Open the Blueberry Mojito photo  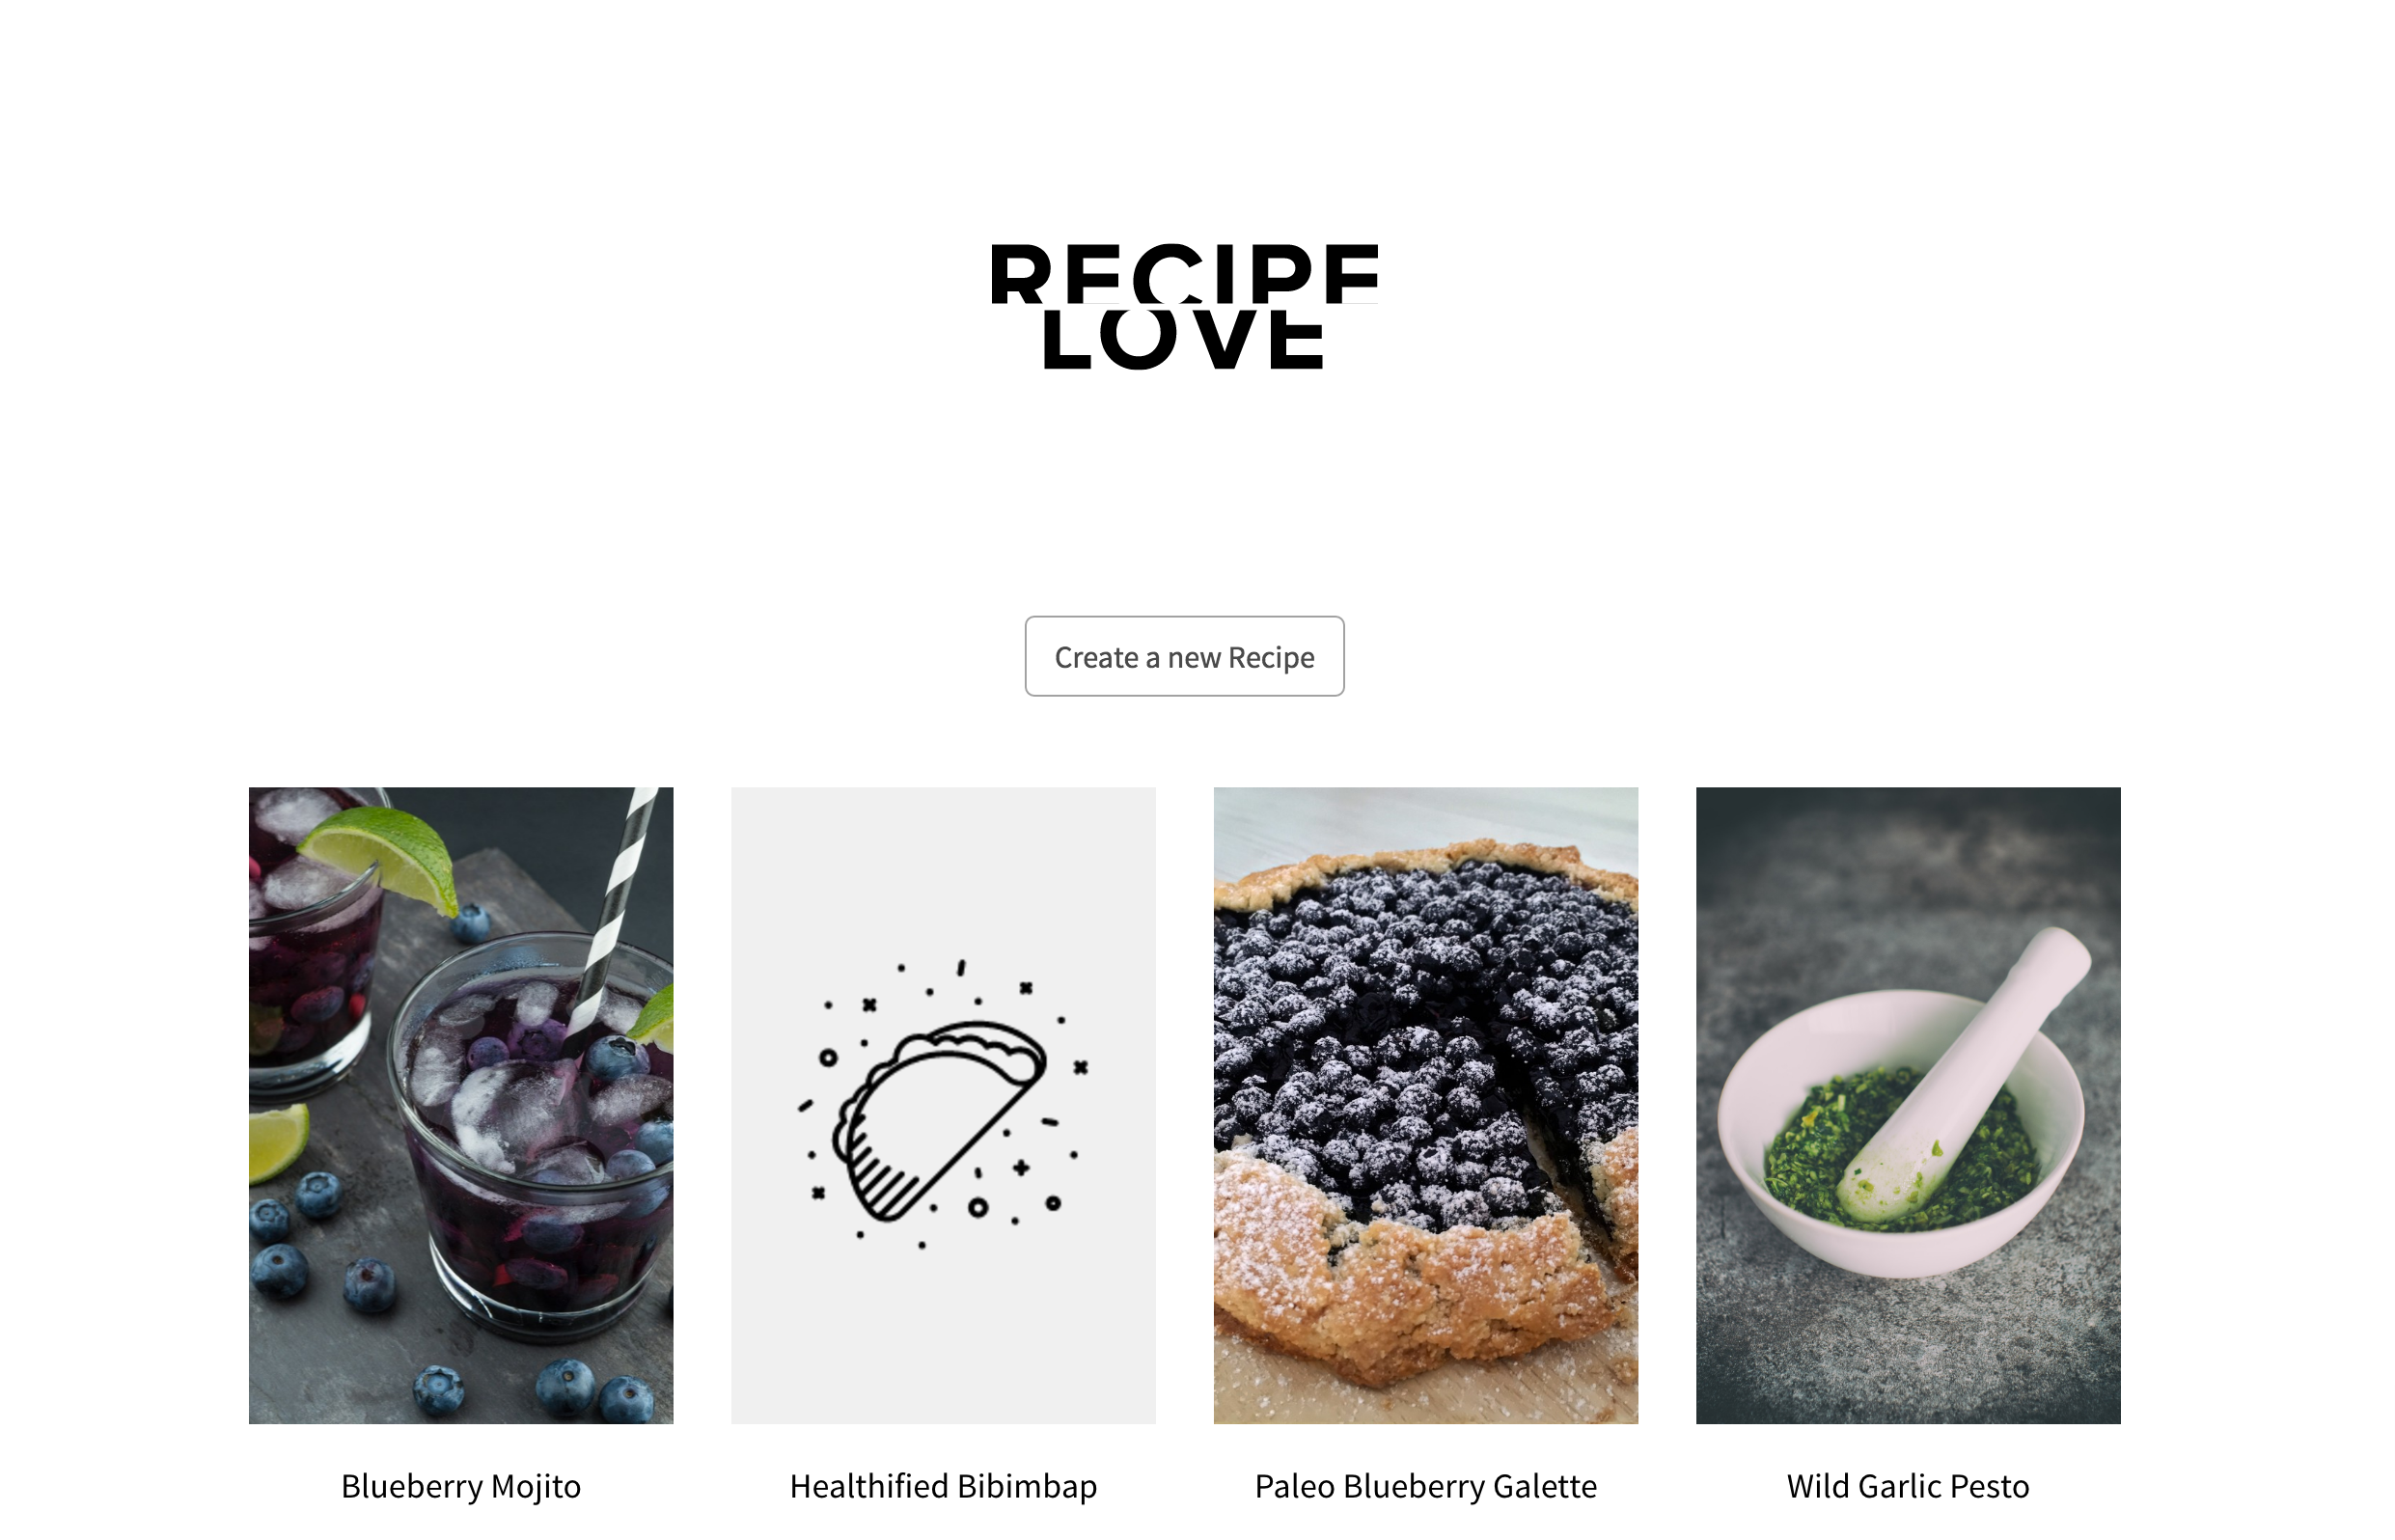point(461,1106)
